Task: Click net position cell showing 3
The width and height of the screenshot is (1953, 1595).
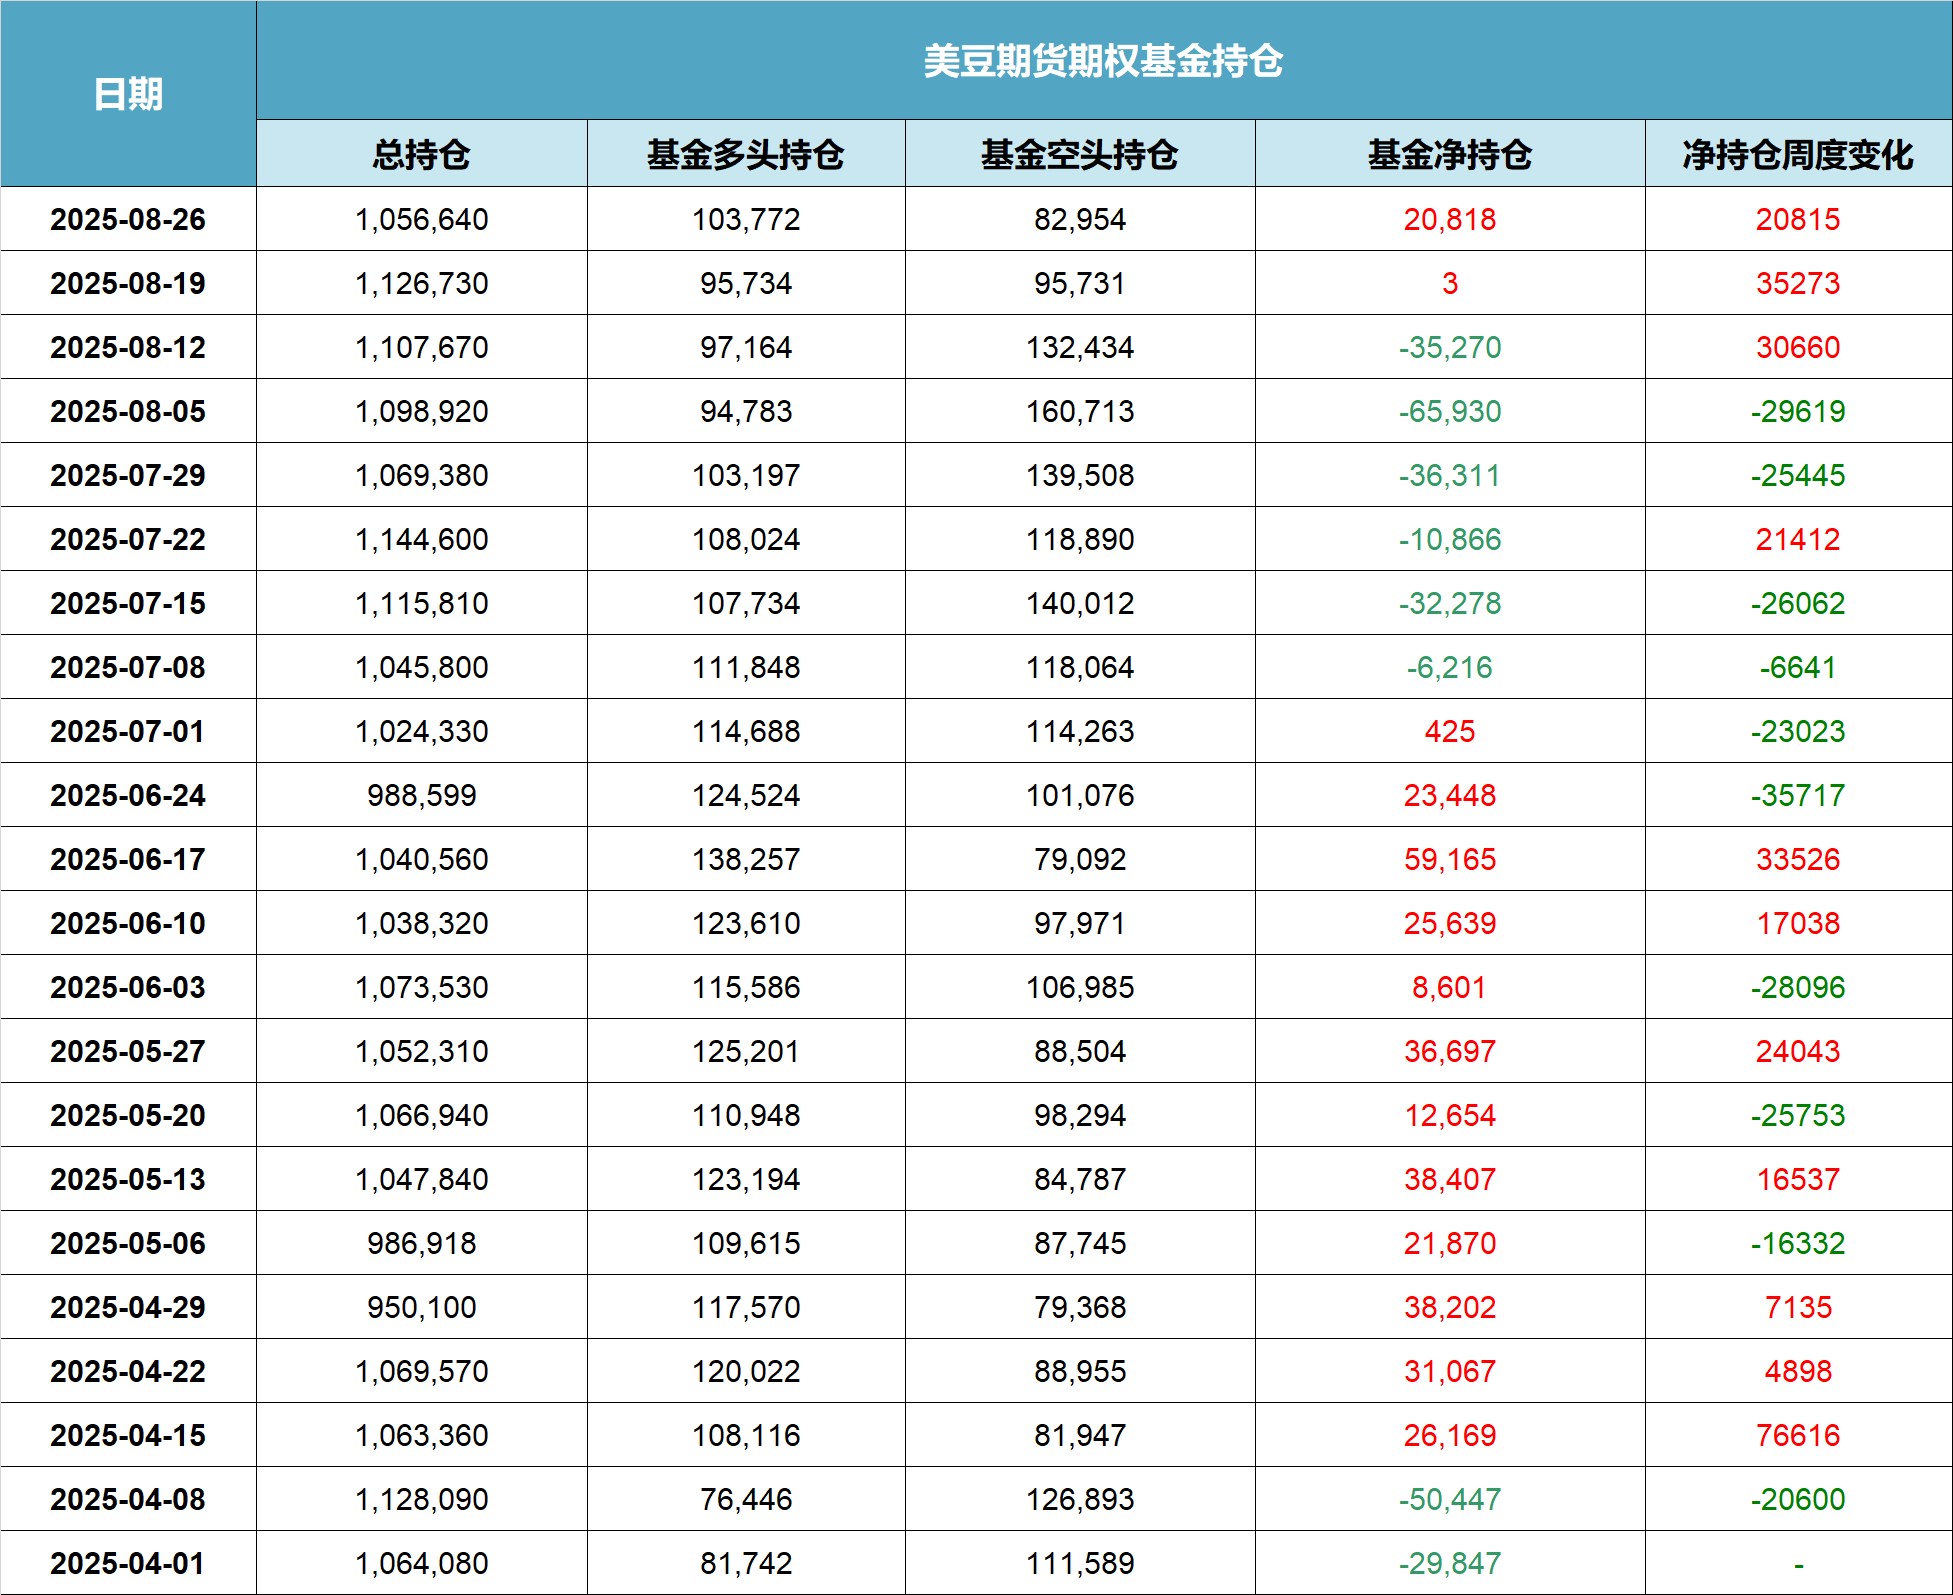Action: pos(1449,283)
